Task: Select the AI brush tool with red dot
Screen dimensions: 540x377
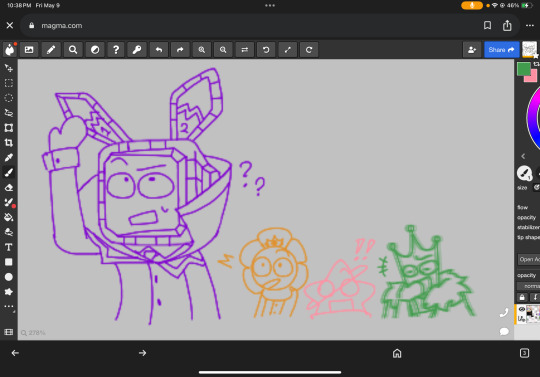Action: (x=9, y=202)
